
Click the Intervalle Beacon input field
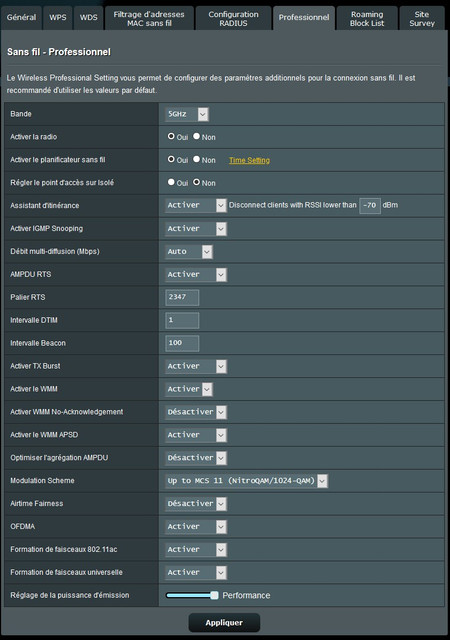tap(182, 343)
